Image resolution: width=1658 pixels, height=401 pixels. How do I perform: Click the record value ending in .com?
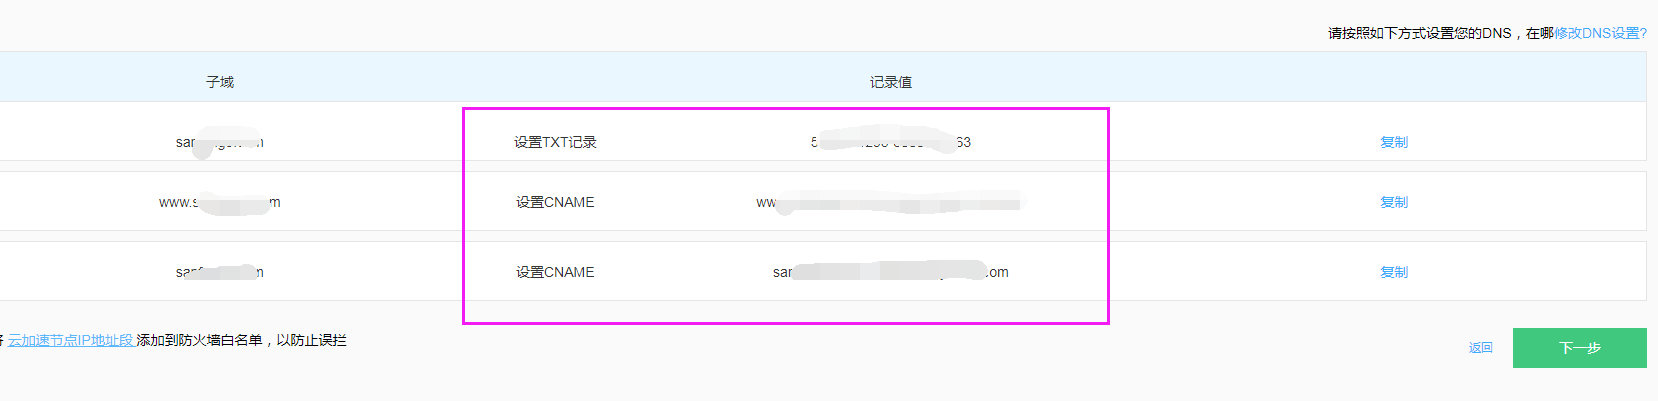tap(890, 272)
